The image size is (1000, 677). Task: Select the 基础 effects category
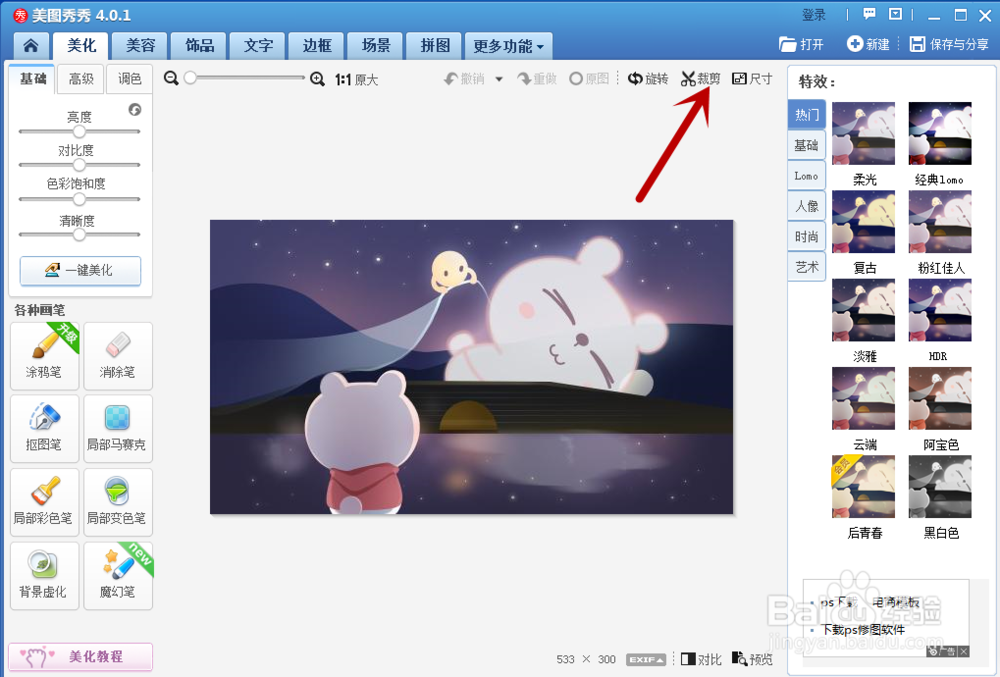807,145
